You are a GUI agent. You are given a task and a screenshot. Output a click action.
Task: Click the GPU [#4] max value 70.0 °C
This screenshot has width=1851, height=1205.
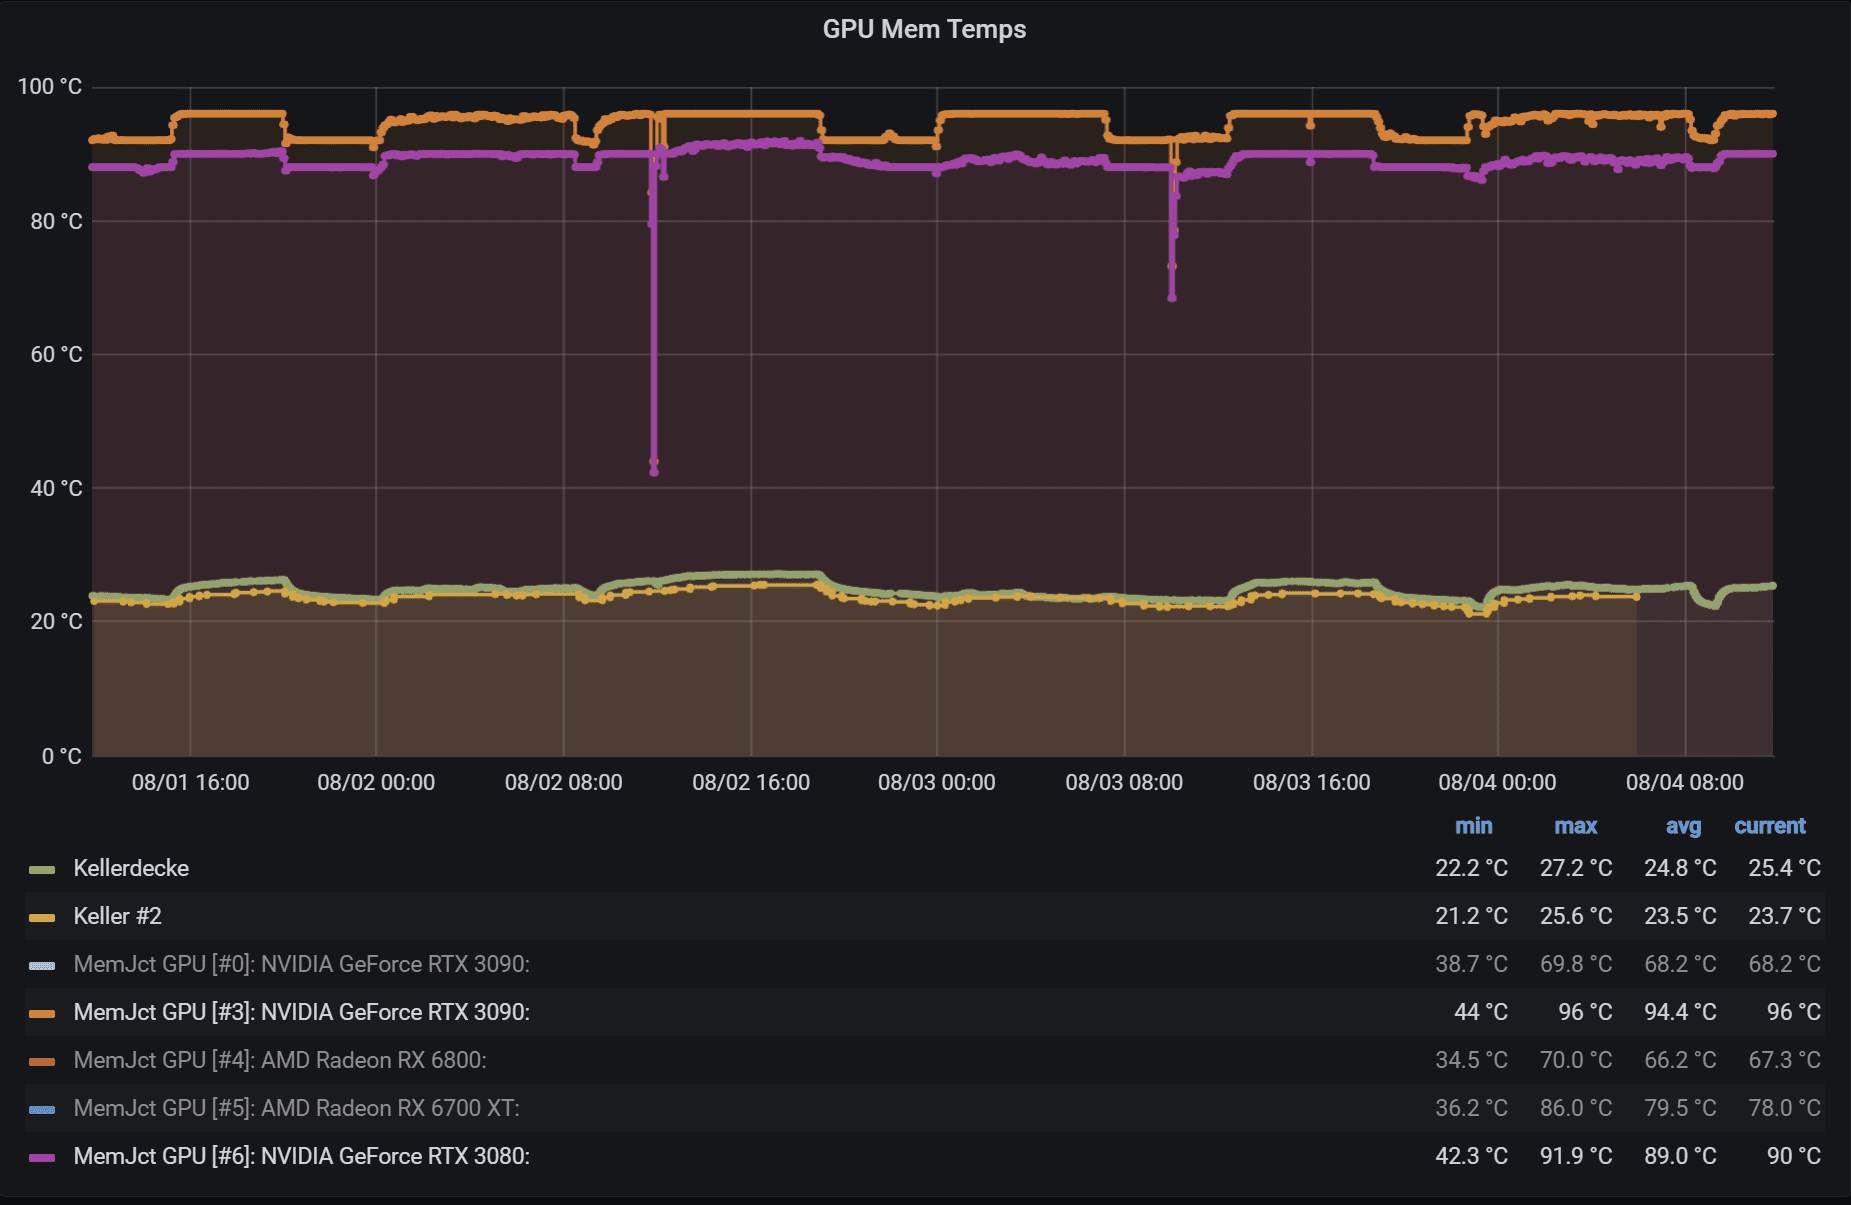click(x=1576, y=1060)
